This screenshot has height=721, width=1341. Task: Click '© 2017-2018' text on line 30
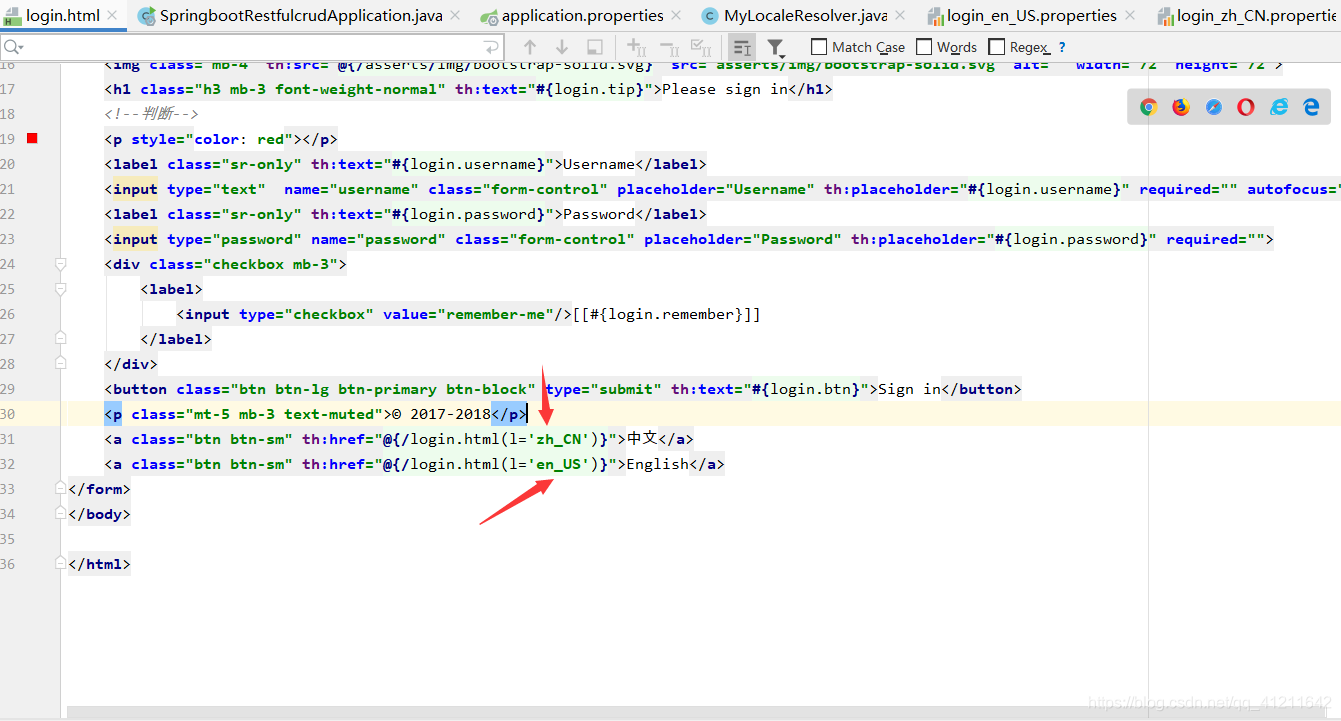click(x=443, y=414)
